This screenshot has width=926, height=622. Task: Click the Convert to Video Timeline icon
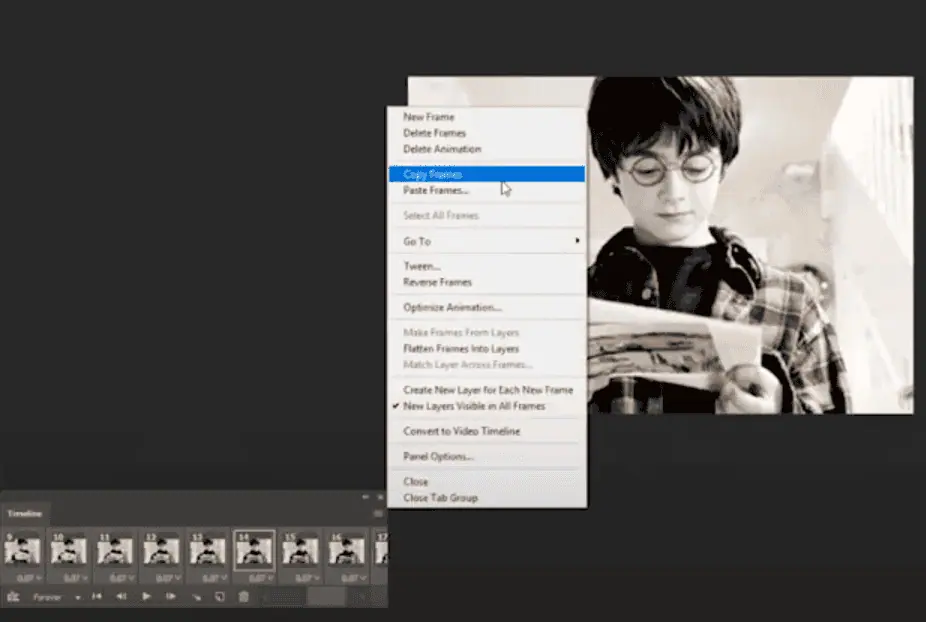coord(13,597)
